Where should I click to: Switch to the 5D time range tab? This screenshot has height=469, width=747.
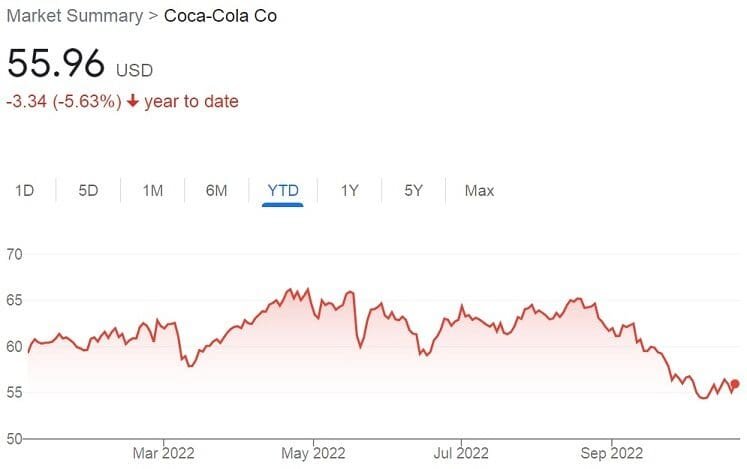(x=88, y=190)
